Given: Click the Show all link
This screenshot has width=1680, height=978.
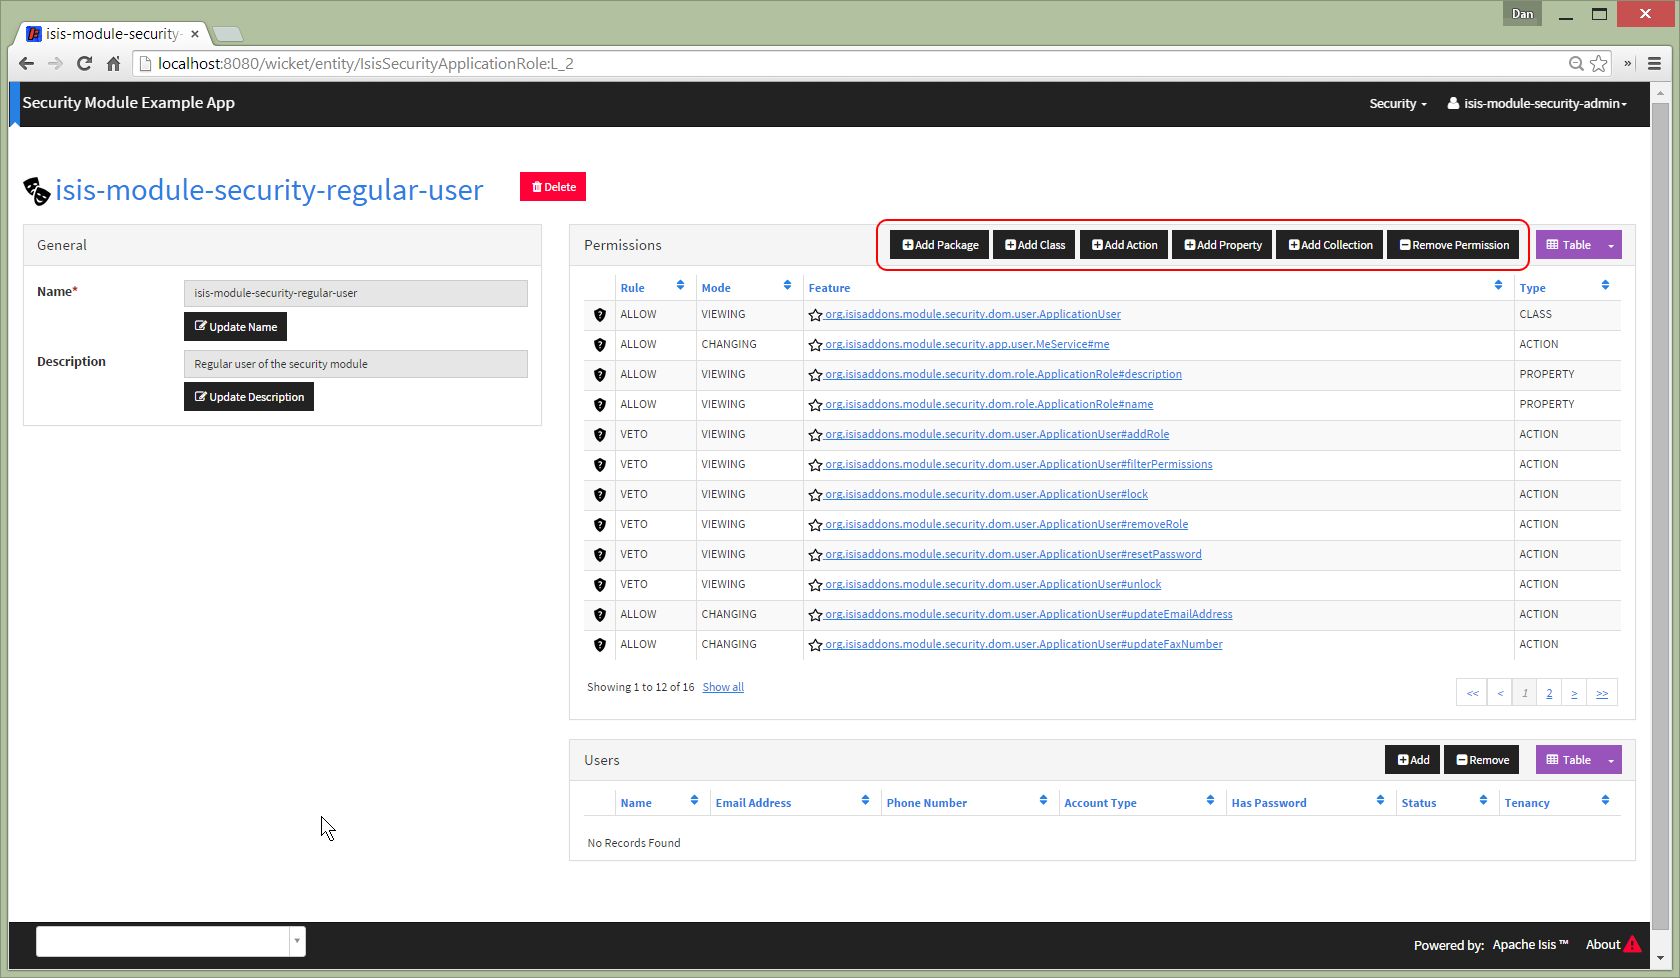Looking at the screenshot, I should [x=723, y=687].
